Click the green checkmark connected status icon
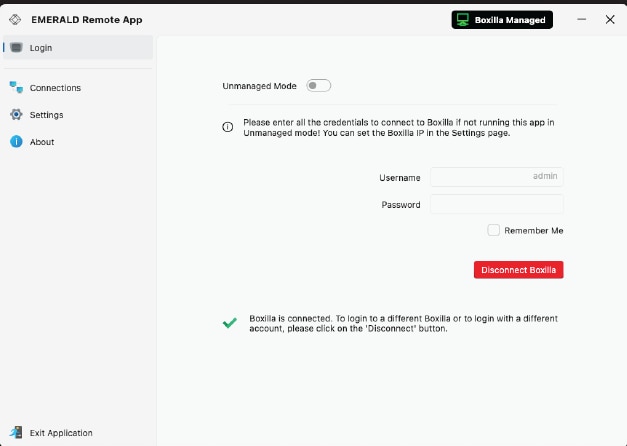Viewport: 627px width, 446px height. point(230,323)
